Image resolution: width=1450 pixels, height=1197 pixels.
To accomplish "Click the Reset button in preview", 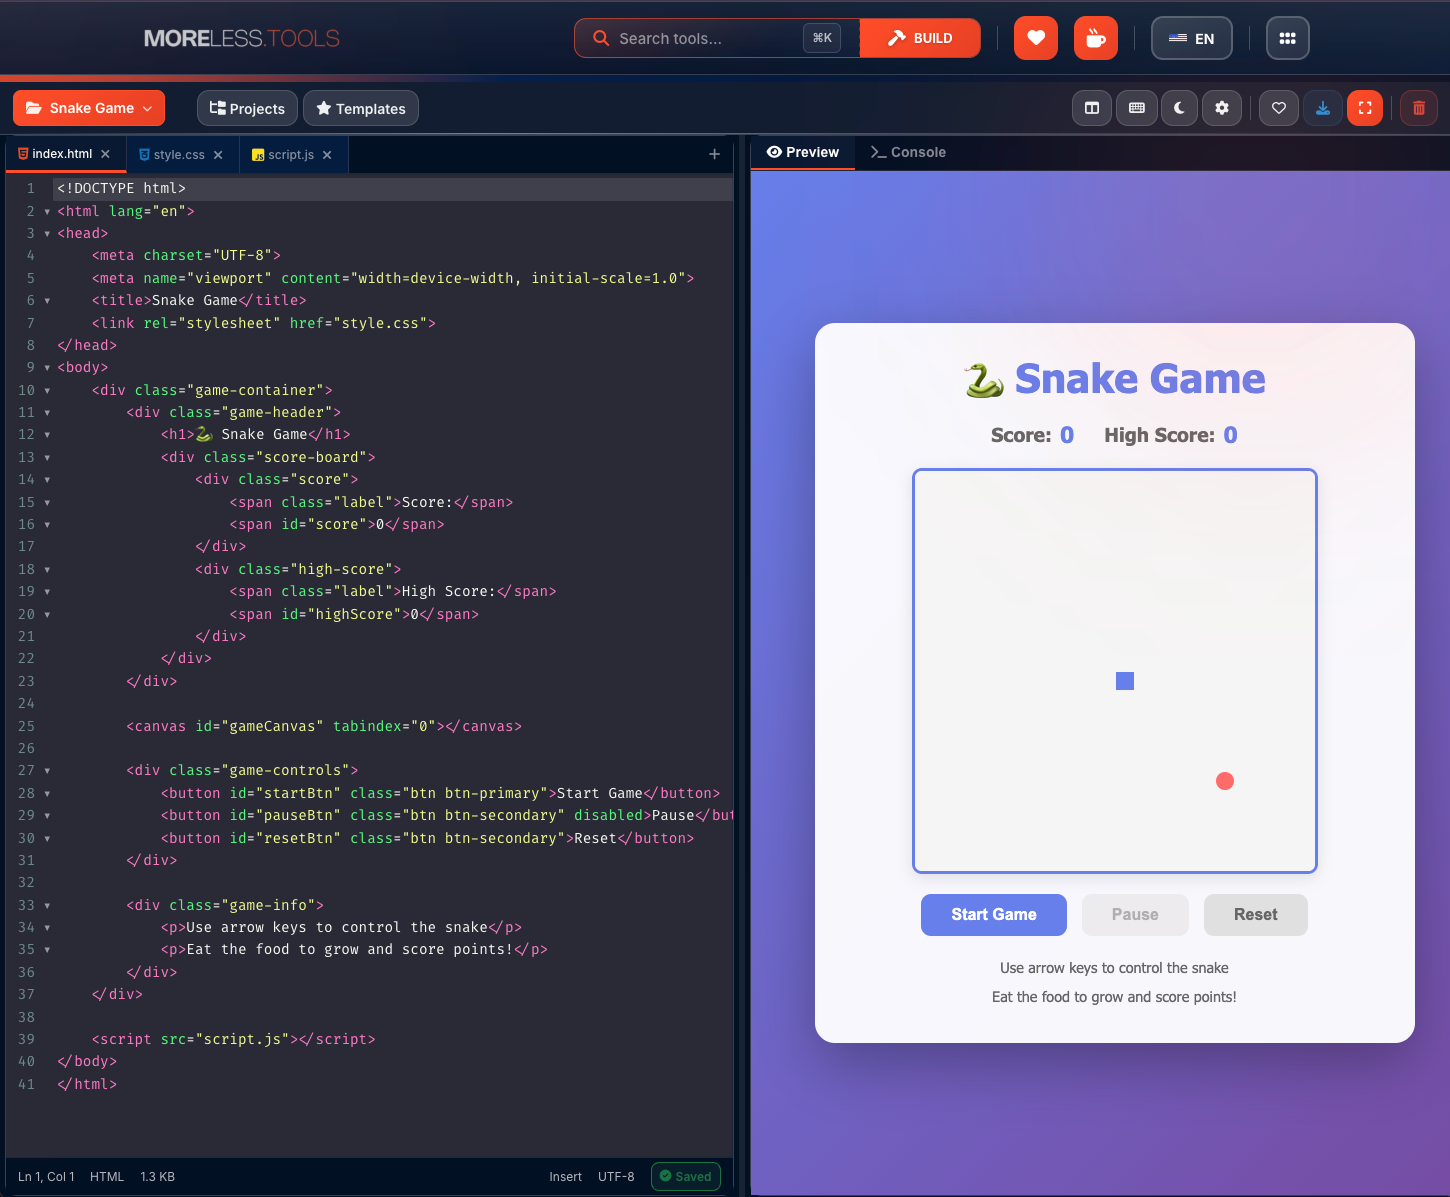I will 1256,915.
